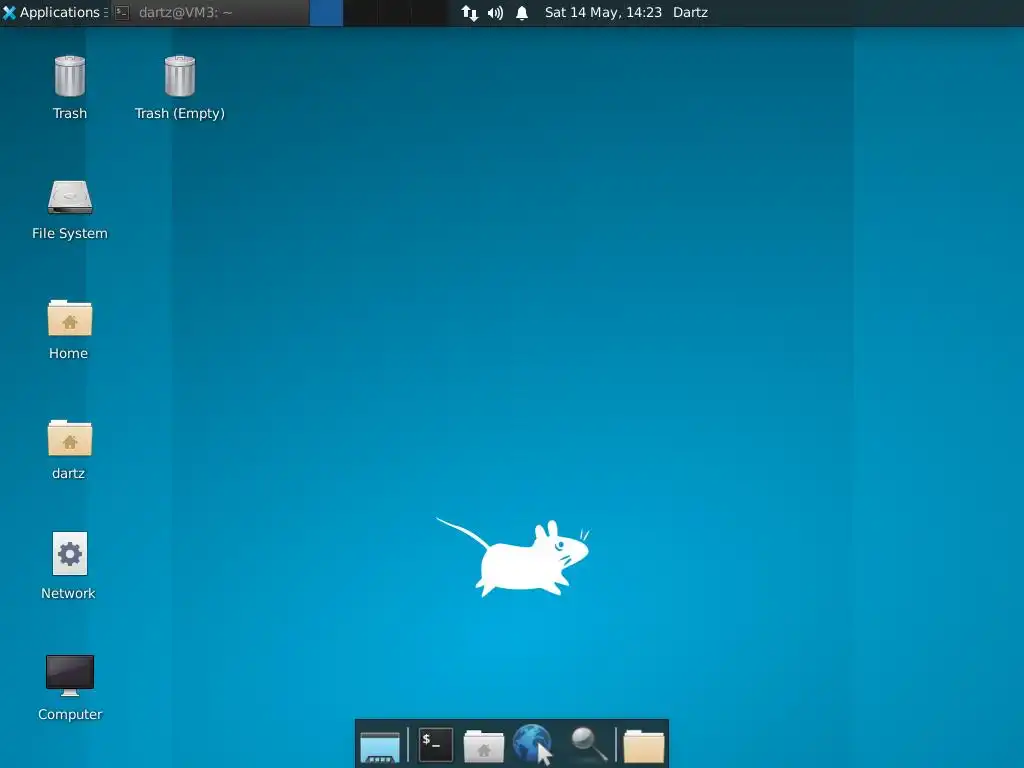The width and height of the screenshot is (1024, 768).
Task: Open the File System drive icon
Action: [x=70, y=197]
